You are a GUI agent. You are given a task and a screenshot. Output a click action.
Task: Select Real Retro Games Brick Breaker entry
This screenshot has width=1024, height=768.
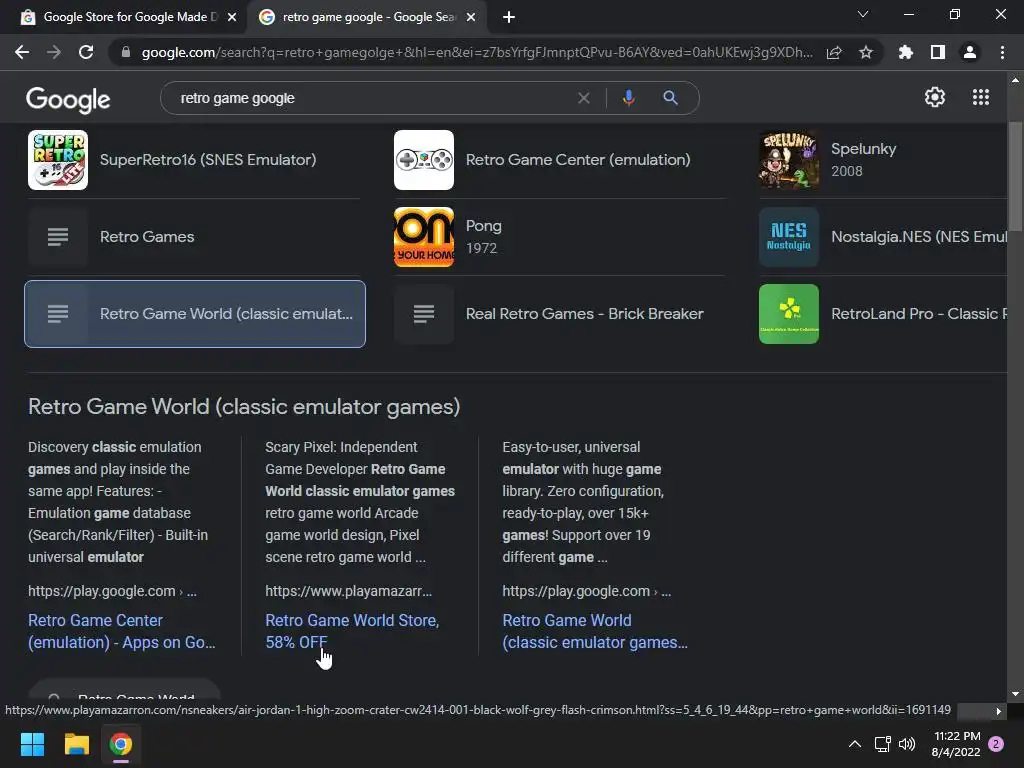coord(560,314)
